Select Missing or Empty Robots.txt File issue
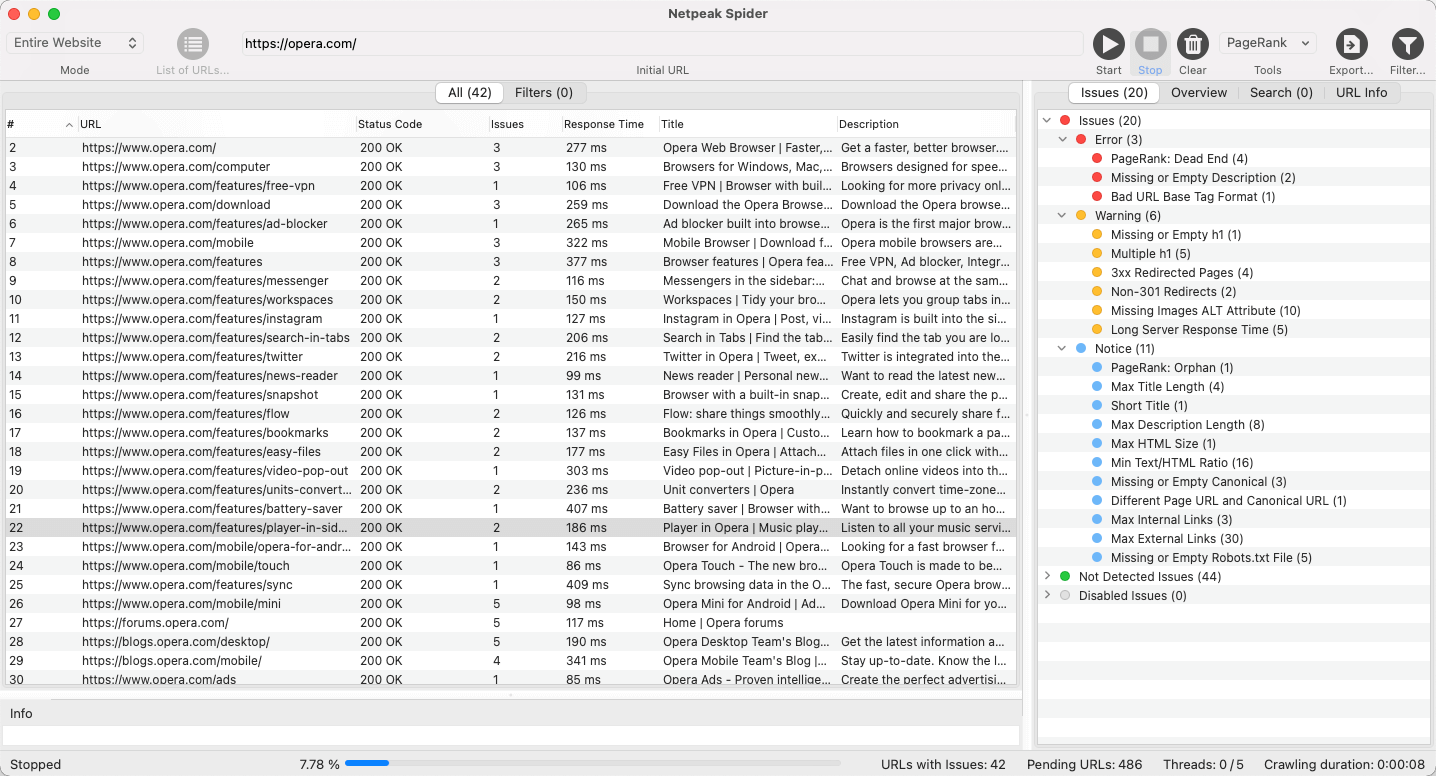Screen dimensions: 1436x776 [x=1211, y=558]
